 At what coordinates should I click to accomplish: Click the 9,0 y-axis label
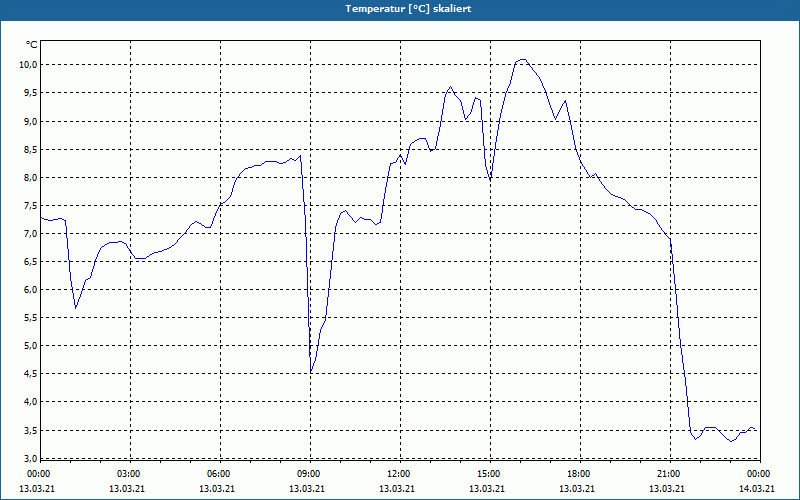pyautogui.click(x=30, y=121)
